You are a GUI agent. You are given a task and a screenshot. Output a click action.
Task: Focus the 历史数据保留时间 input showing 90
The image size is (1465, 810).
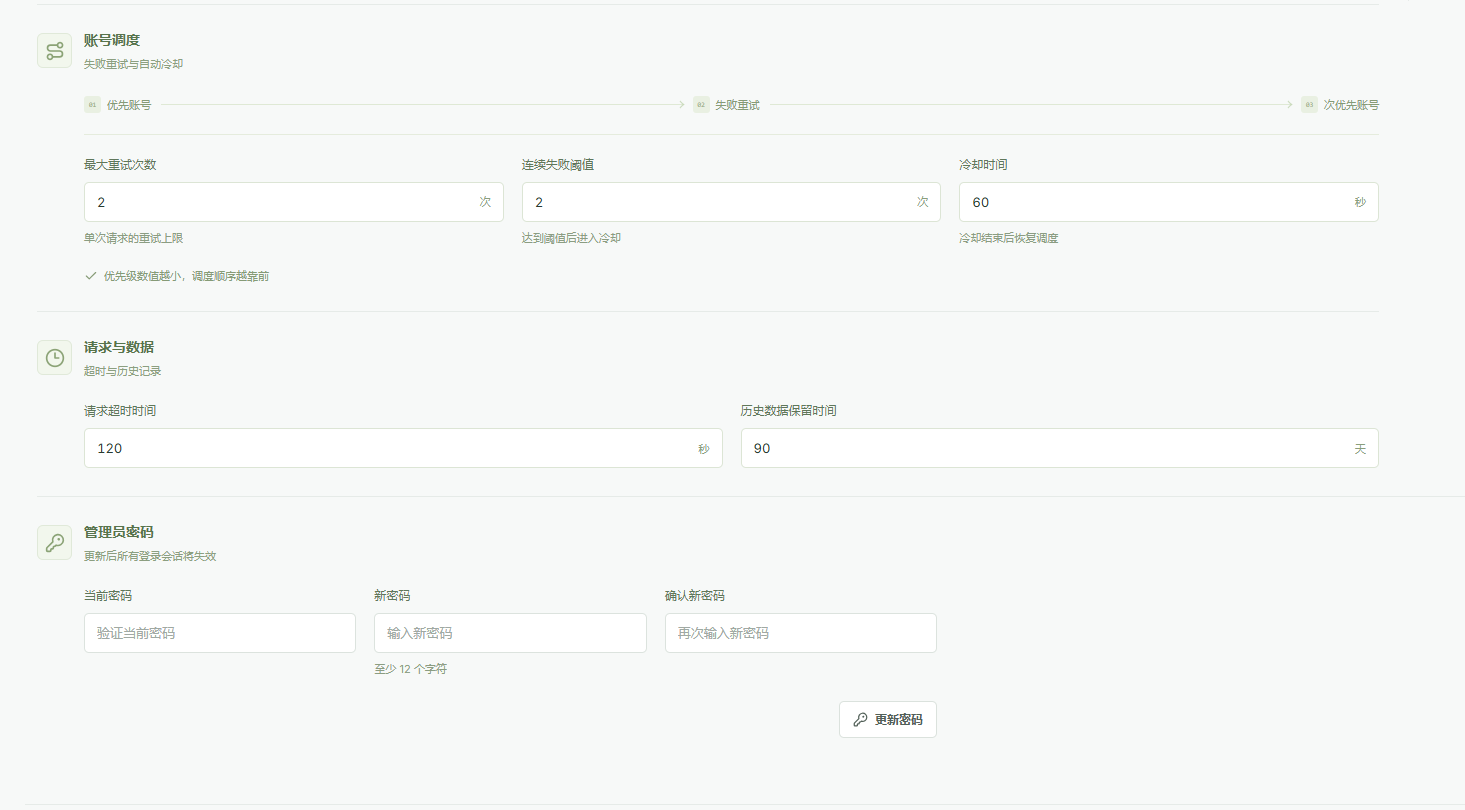click(x=1060, y=448)
